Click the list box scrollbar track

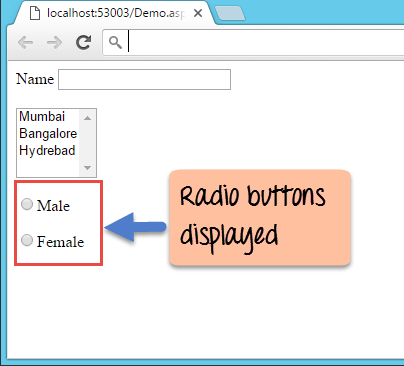[87, 143]
